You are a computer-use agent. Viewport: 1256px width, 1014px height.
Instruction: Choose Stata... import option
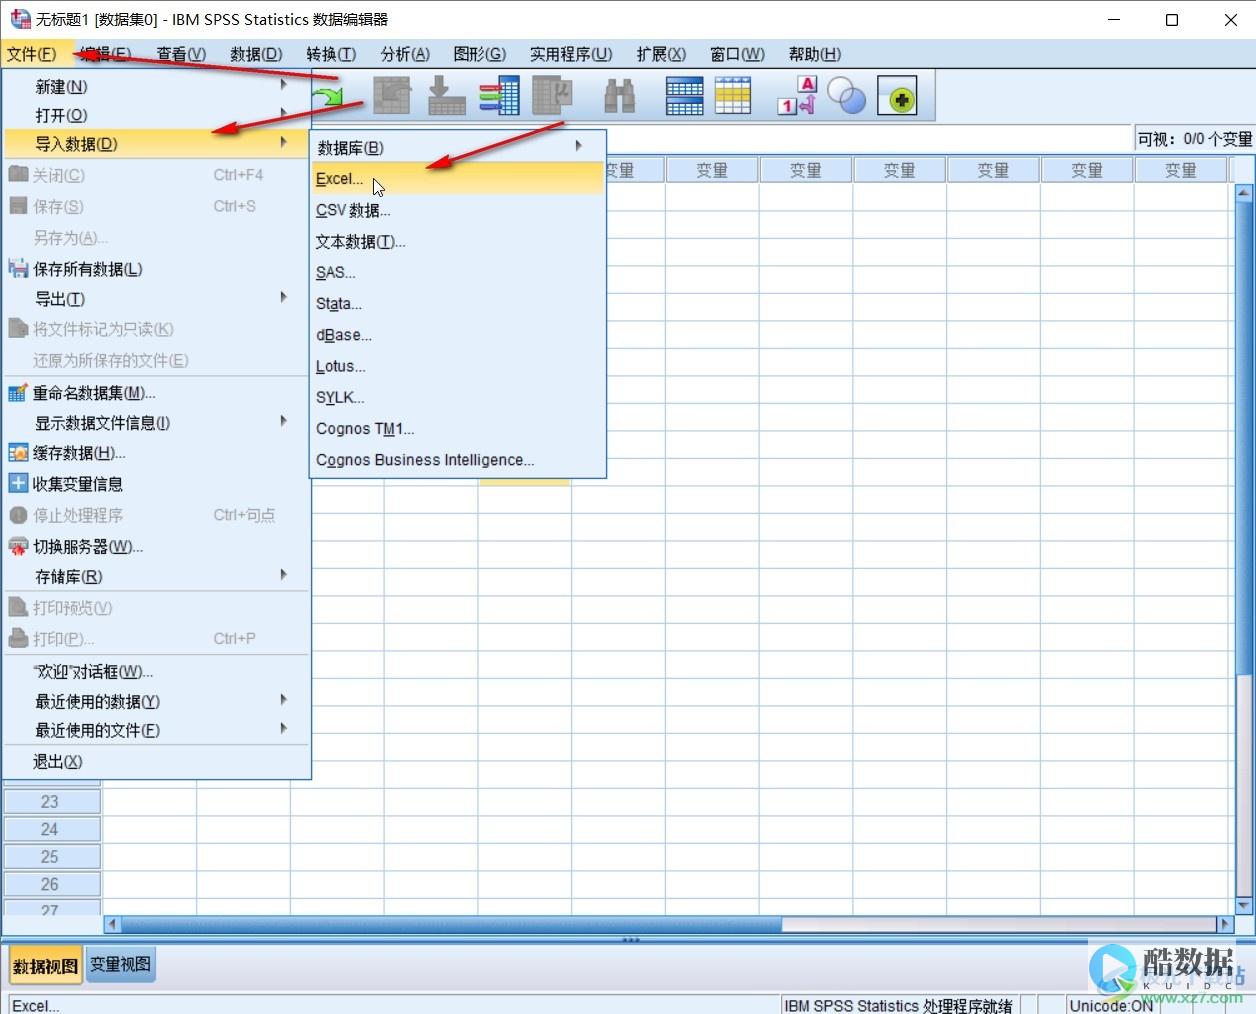[458, 304]
